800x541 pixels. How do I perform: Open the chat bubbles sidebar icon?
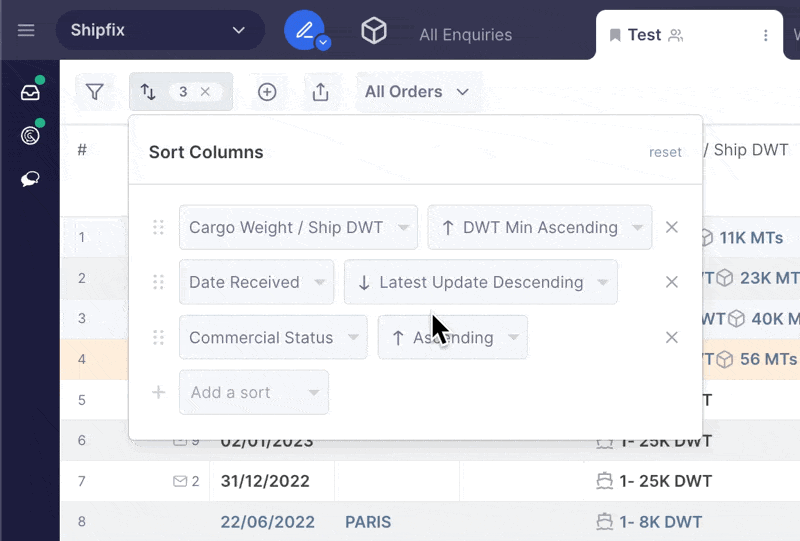click(30, 179)
